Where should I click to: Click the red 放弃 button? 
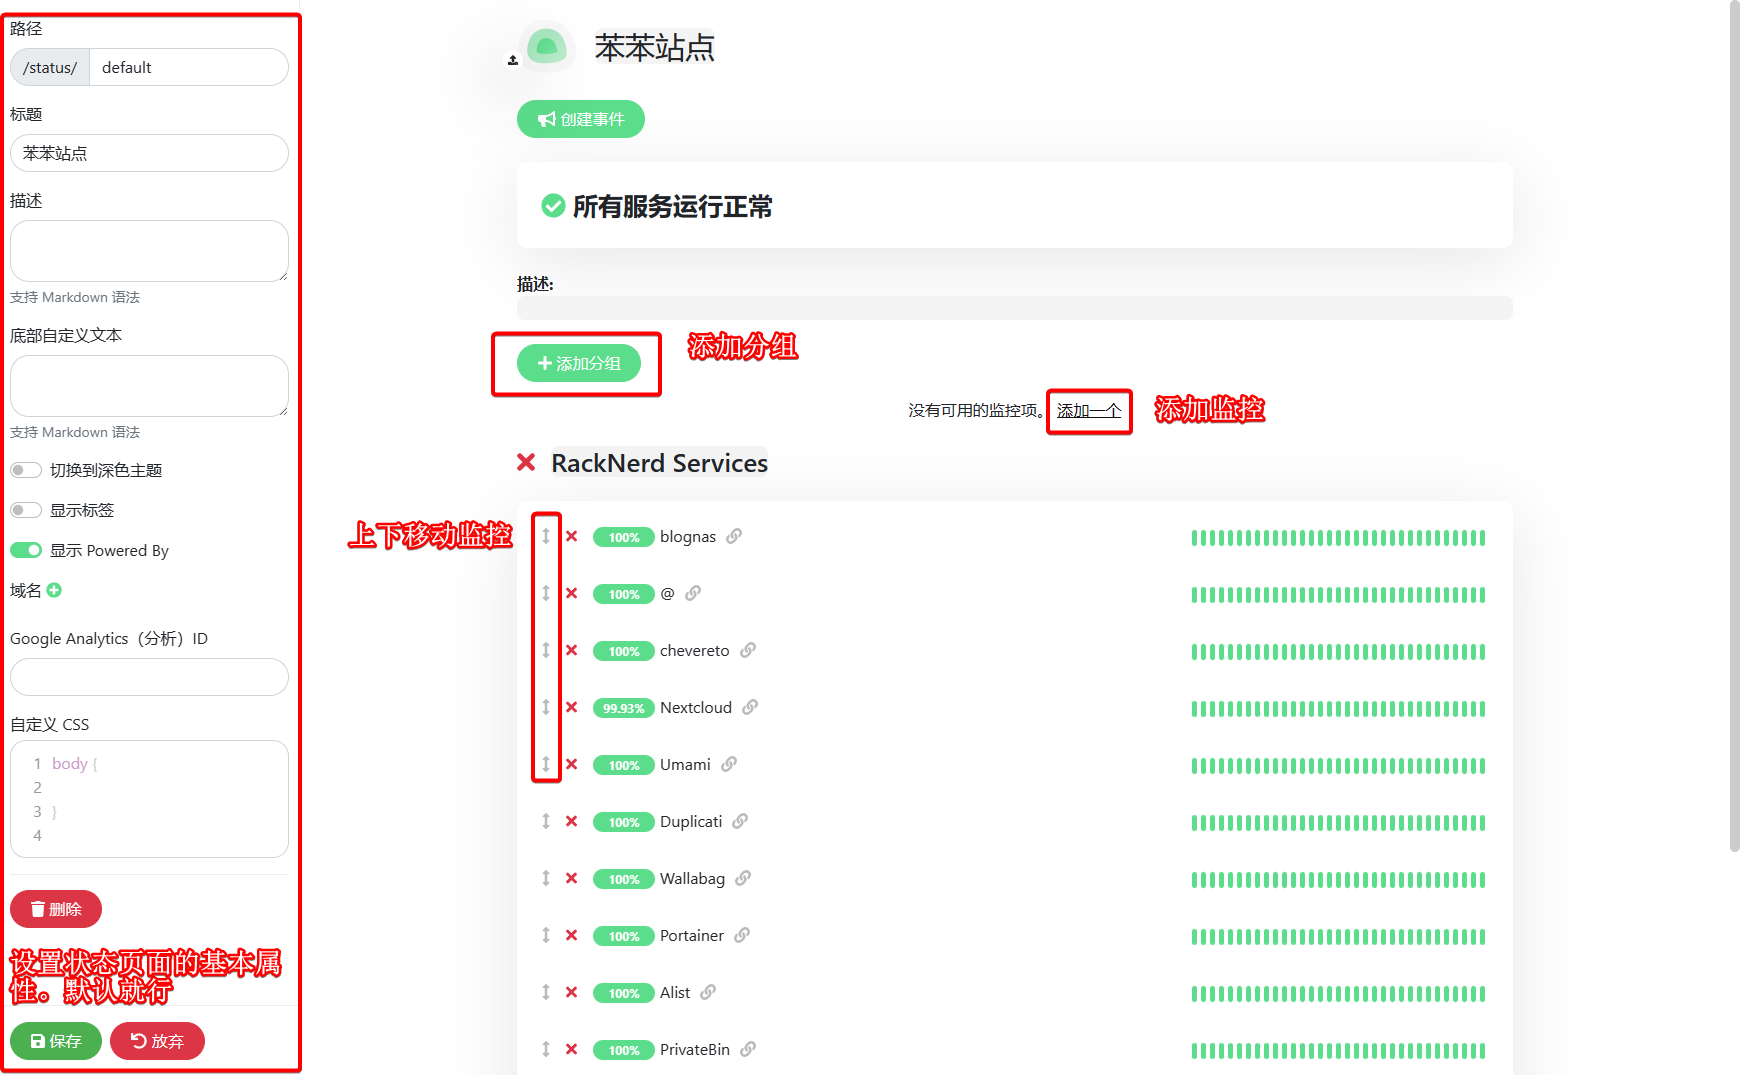pos(157,1041)
